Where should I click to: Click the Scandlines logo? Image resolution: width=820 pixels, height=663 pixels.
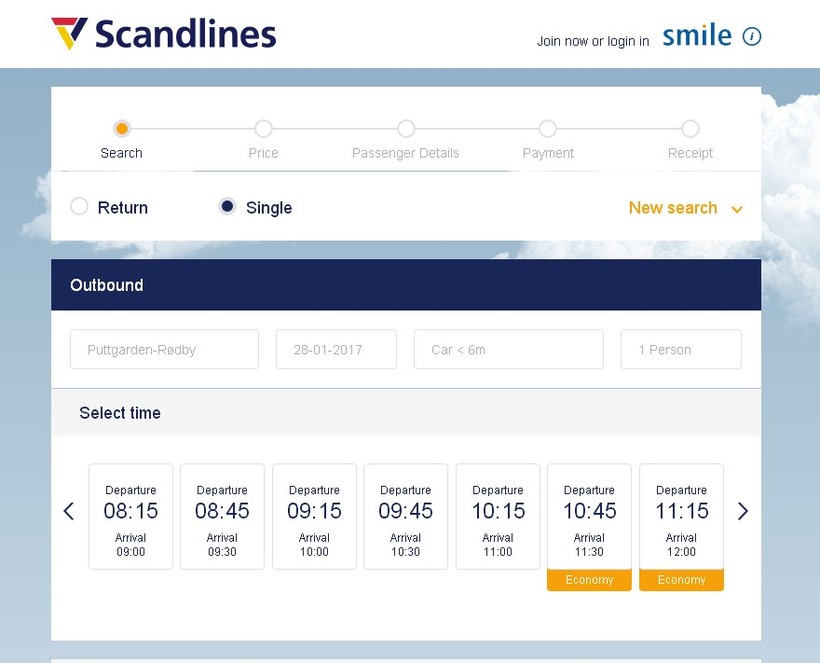(164, 34)
